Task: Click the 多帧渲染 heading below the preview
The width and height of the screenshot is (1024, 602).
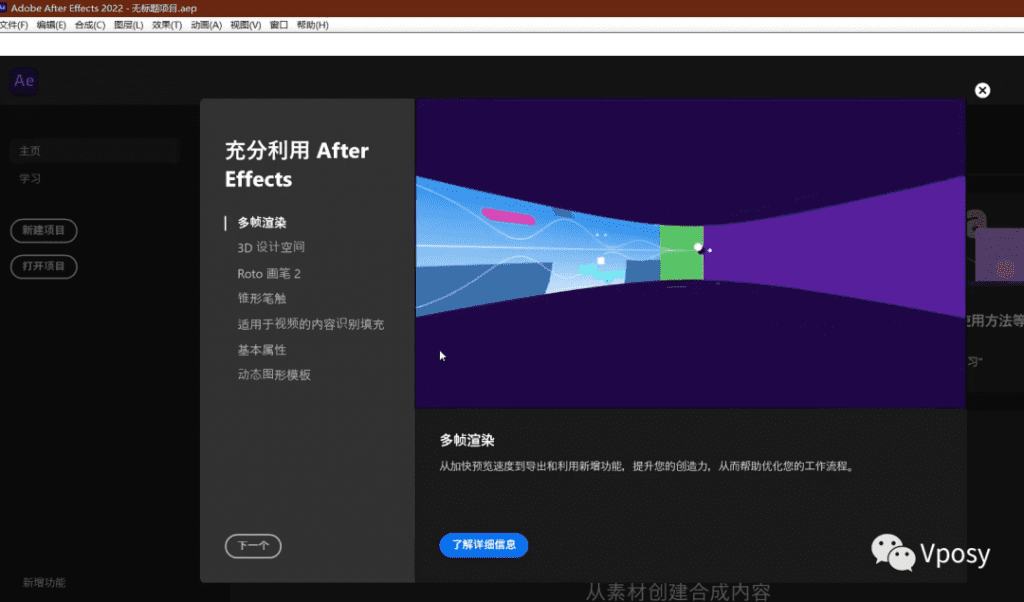Action: [x=467, y=441]
